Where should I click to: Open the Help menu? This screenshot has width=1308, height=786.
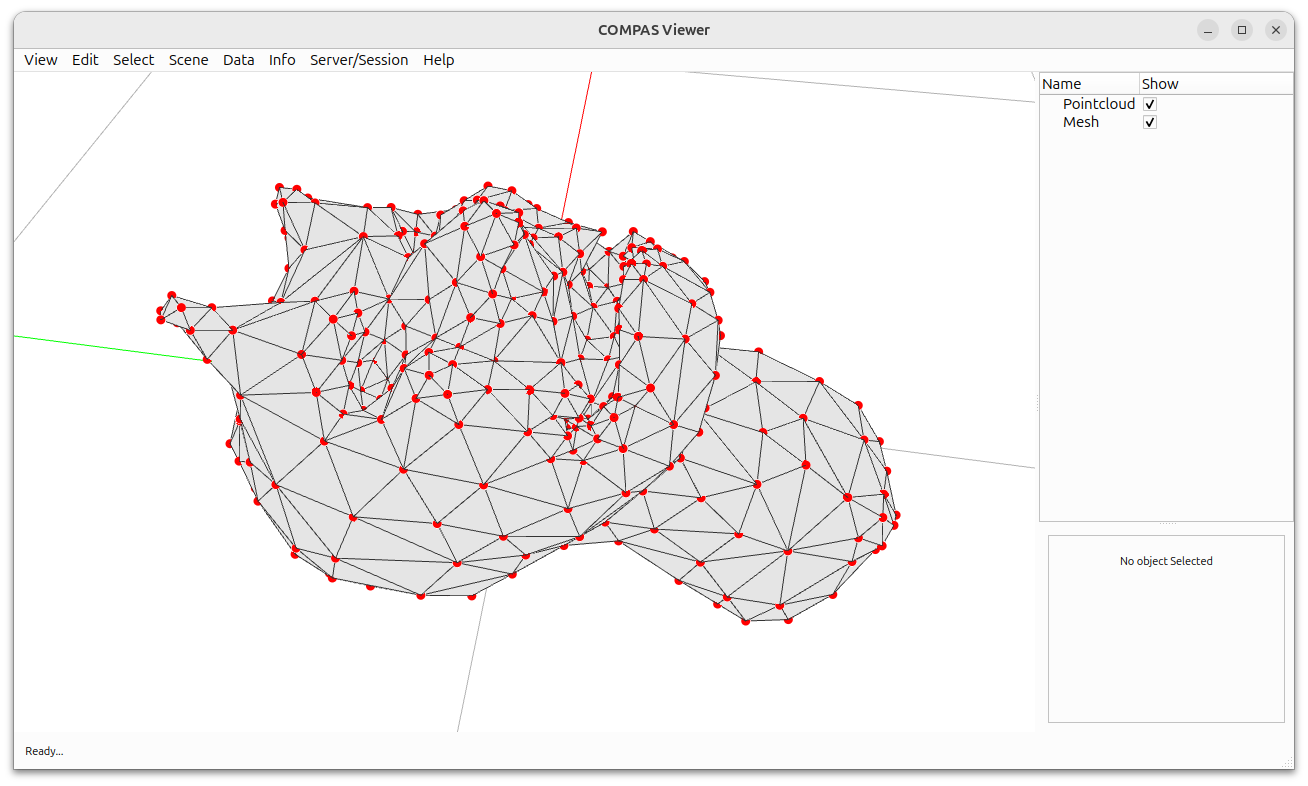point(438,60)
